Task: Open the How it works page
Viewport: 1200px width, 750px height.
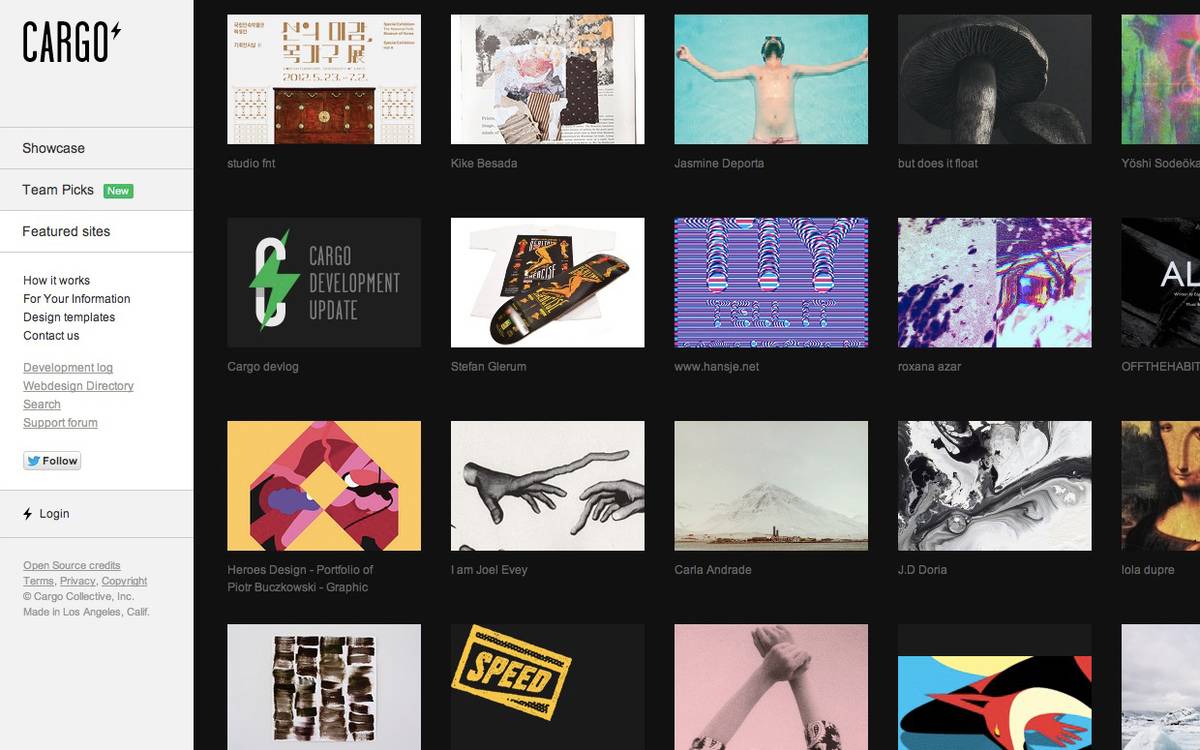Action: (56, 280)
